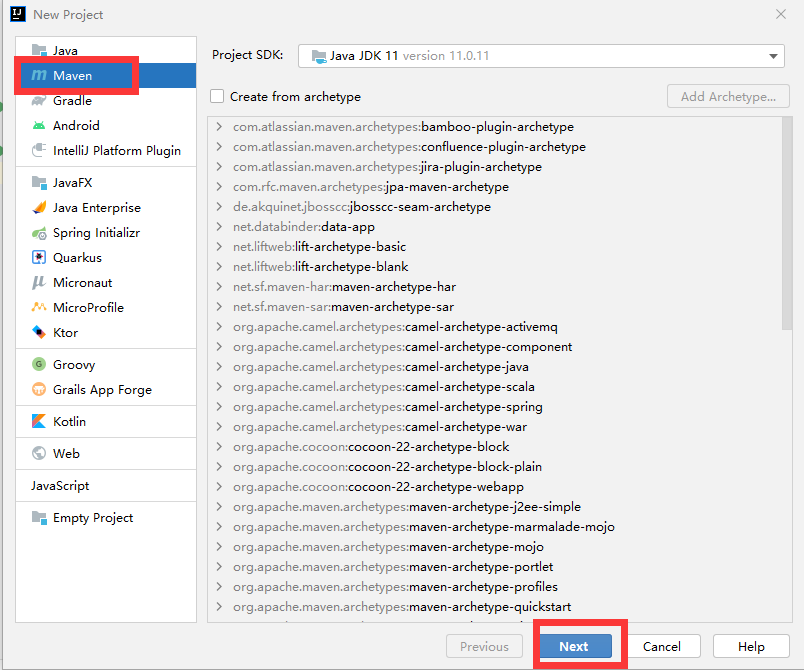Click the Kotlin K icon
The width and height of the screenshot is (804, 670).
39,421
